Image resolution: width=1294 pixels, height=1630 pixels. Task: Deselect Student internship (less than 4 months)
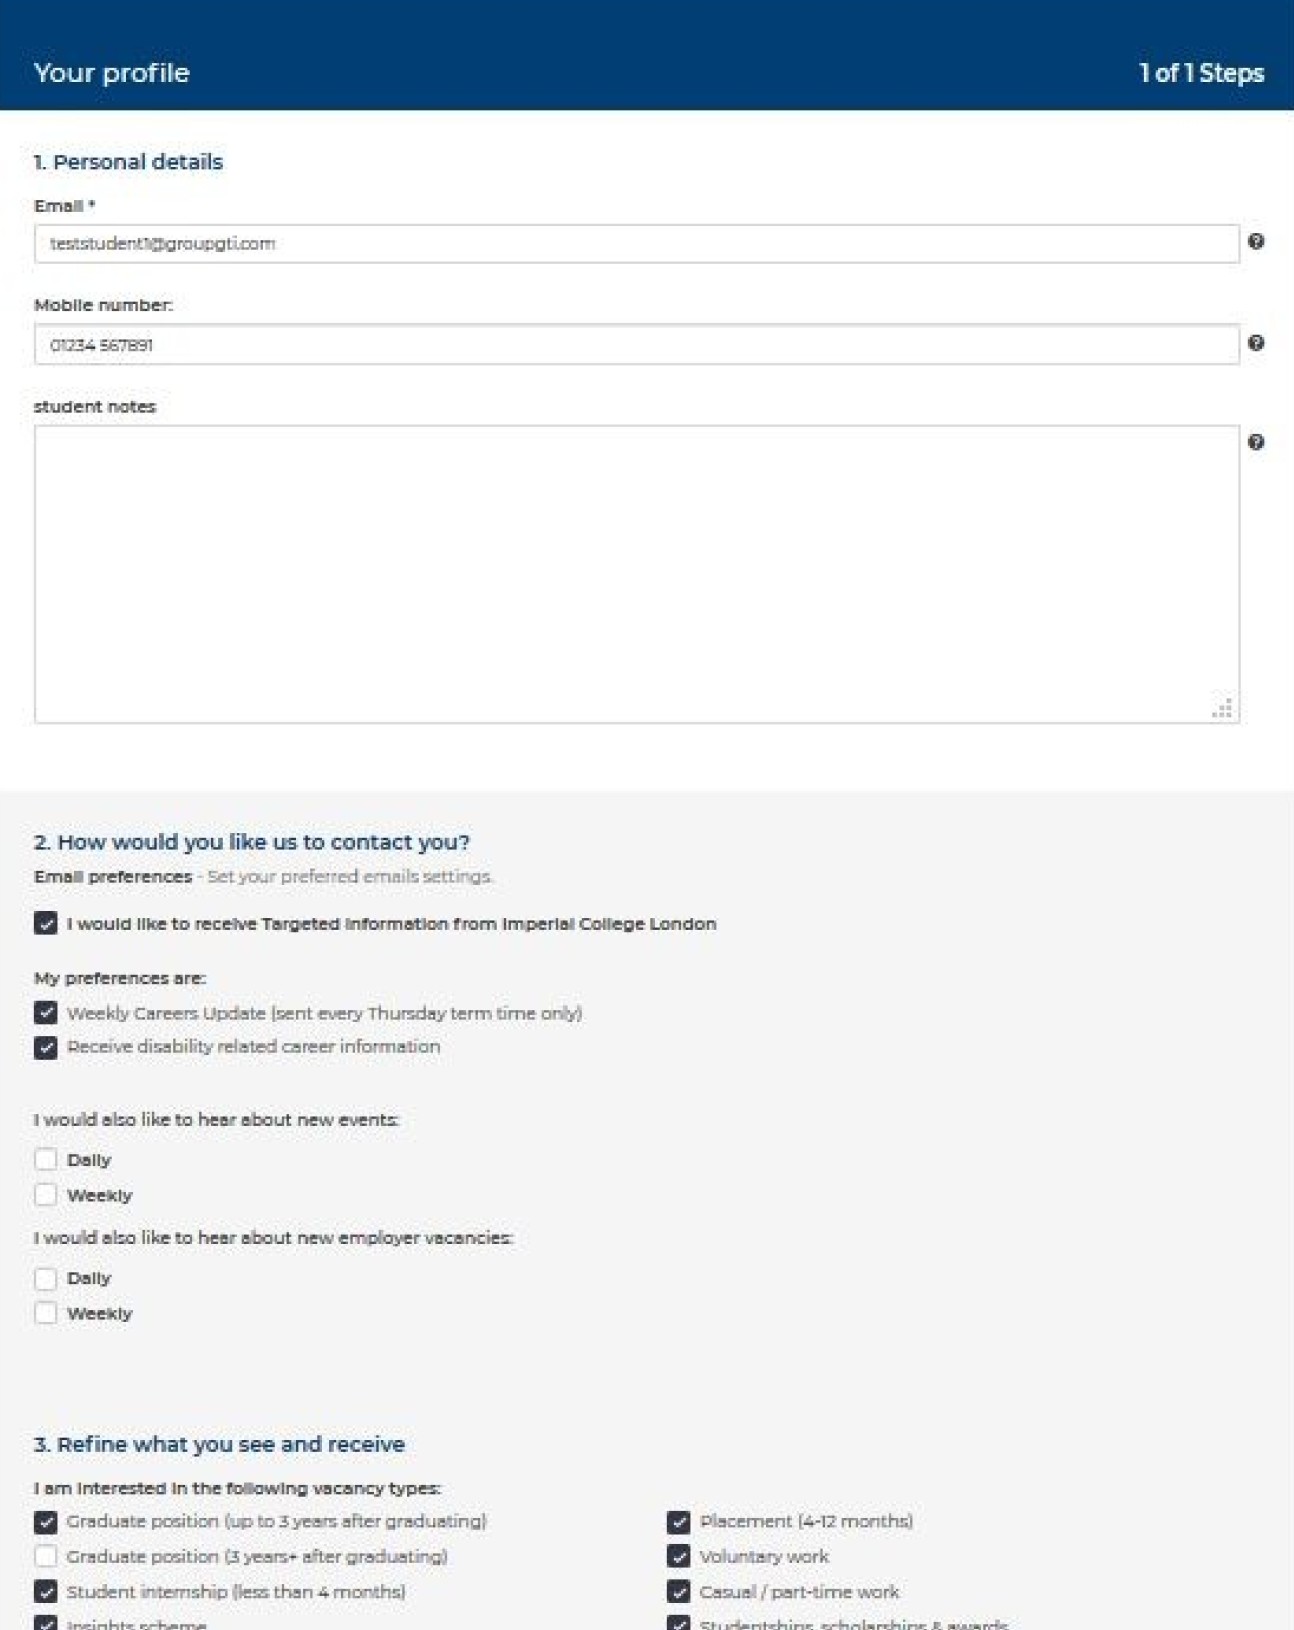coord(46,1592)
